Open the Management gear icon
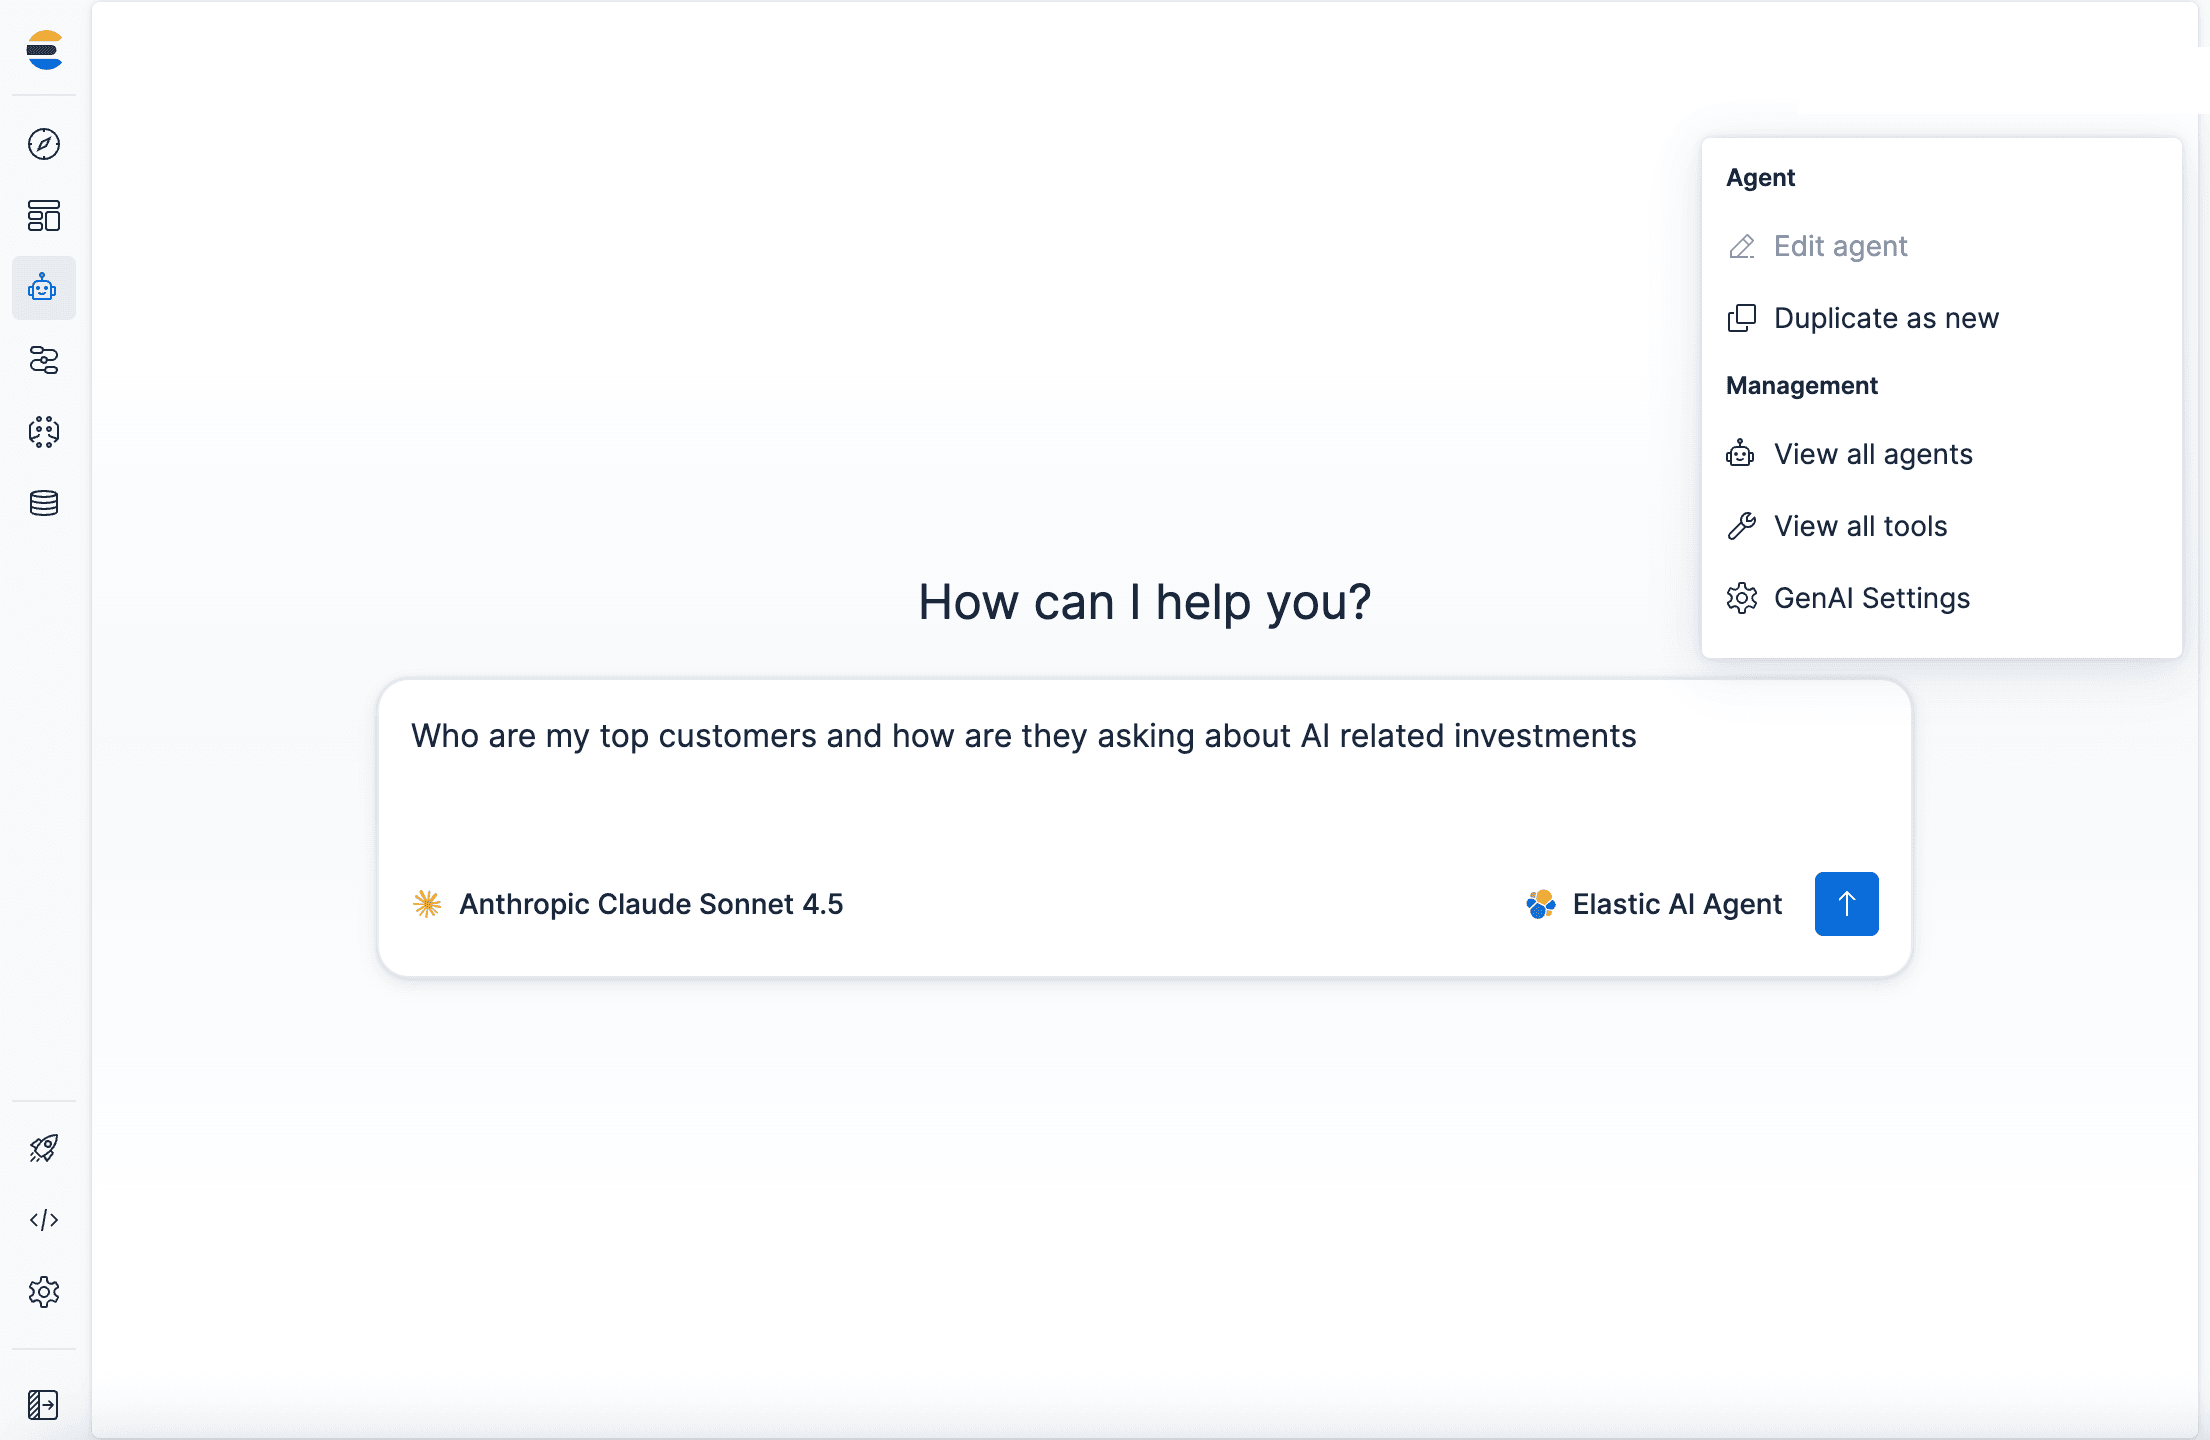Screen dimensions: 2210x1440 pyautogui.click(x=44, y=1292)
